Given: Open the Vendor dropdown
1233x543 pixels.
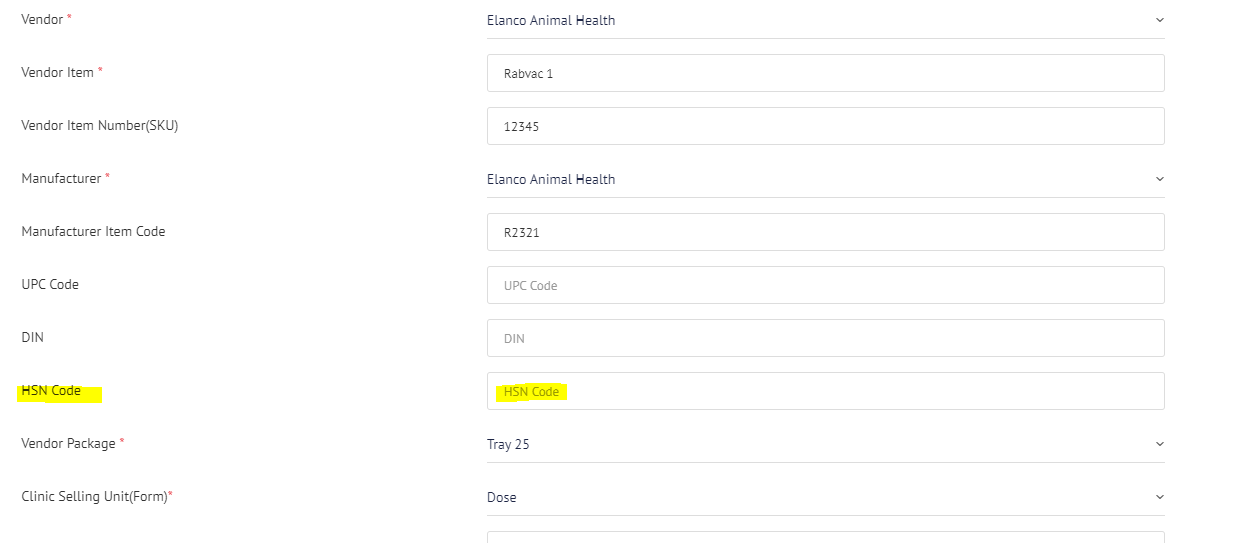Looking at the screenshot, I should [825, 20].
